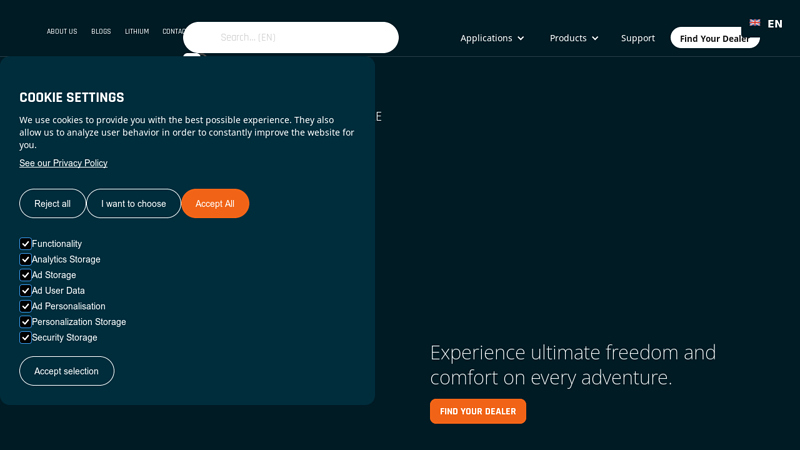Click the UK flag language icon
Screen dimensions: 800x450
pyautogui.click(x=755, y=23)
